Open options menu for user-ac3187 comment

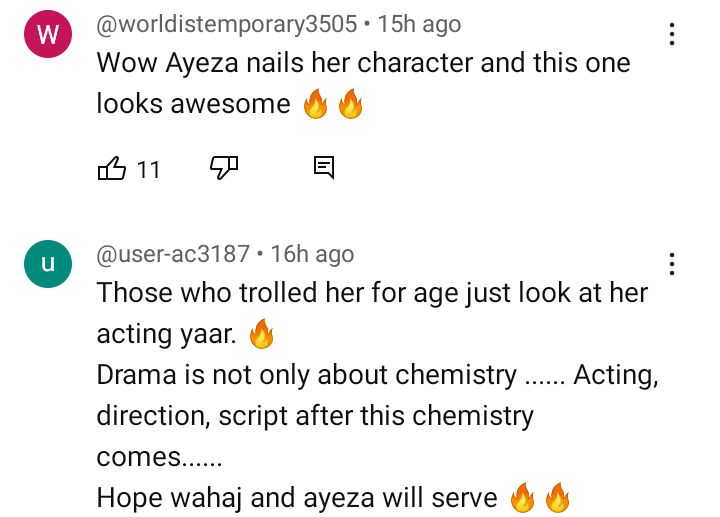pyautogui.click(x=672, y=264)
